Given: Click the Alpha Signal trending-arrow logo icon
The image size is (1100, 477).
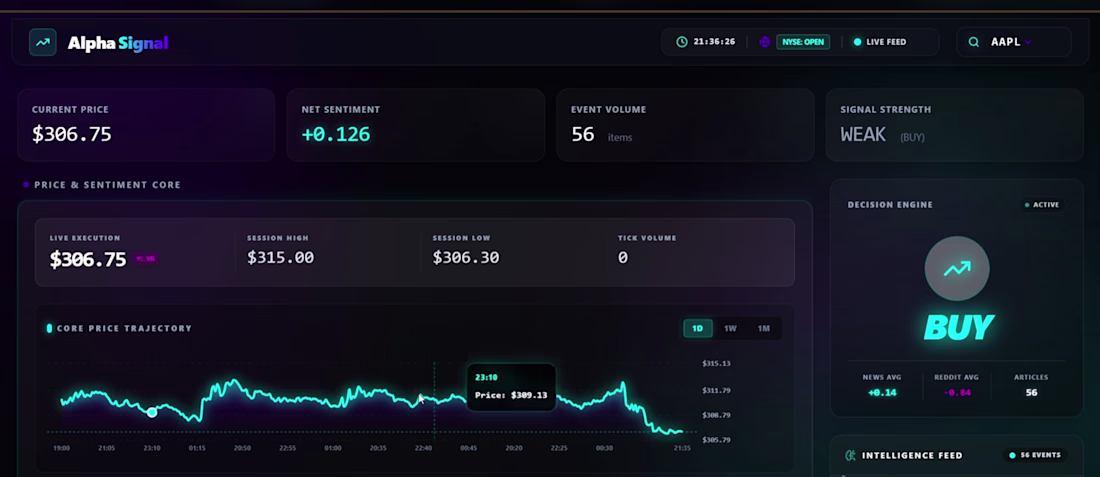Looking at the screenshot, I should tap(43, 42).
